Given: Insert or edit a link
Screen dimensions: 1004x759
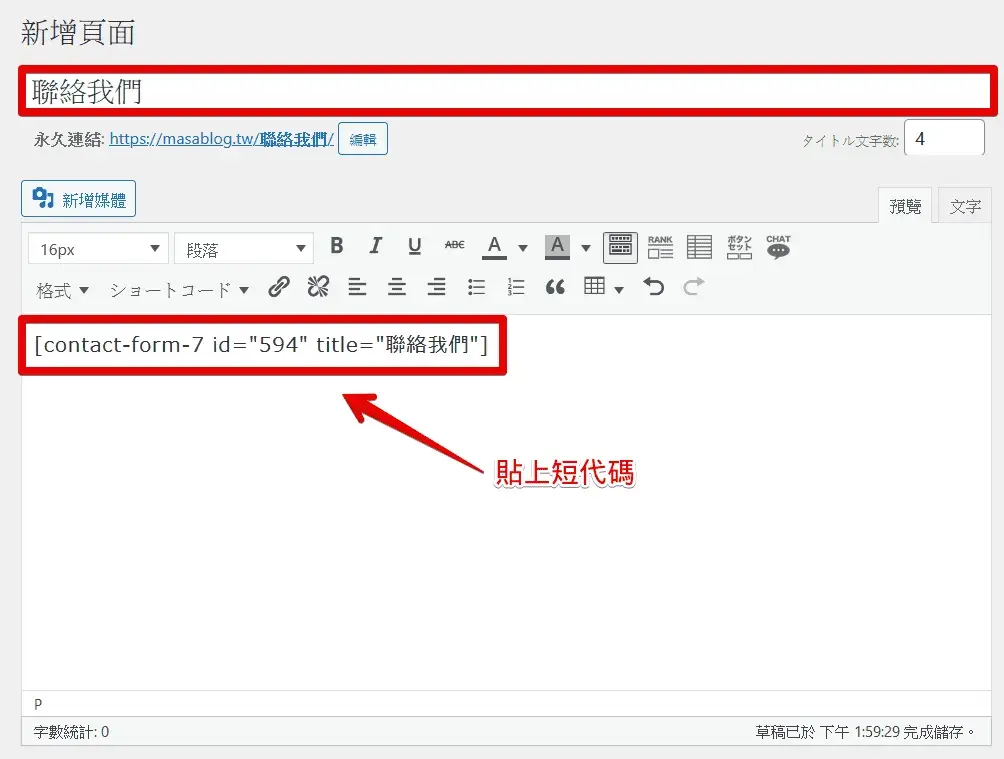Looking at the screenshot, I should (x=279, y=287).
